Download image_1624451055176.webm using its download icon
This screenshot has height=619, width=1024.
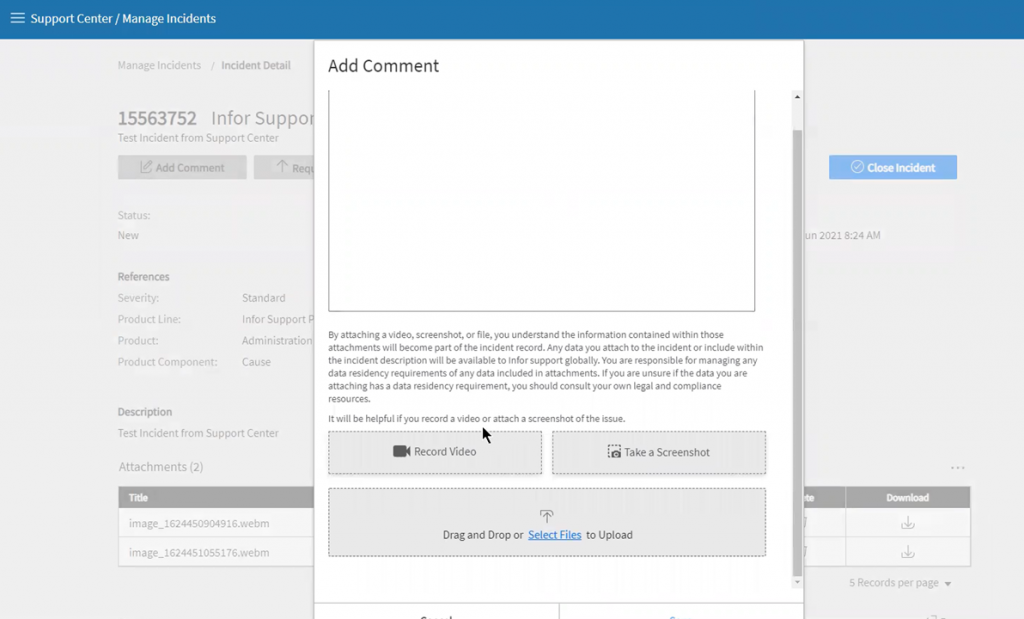(x=907, y=552)
